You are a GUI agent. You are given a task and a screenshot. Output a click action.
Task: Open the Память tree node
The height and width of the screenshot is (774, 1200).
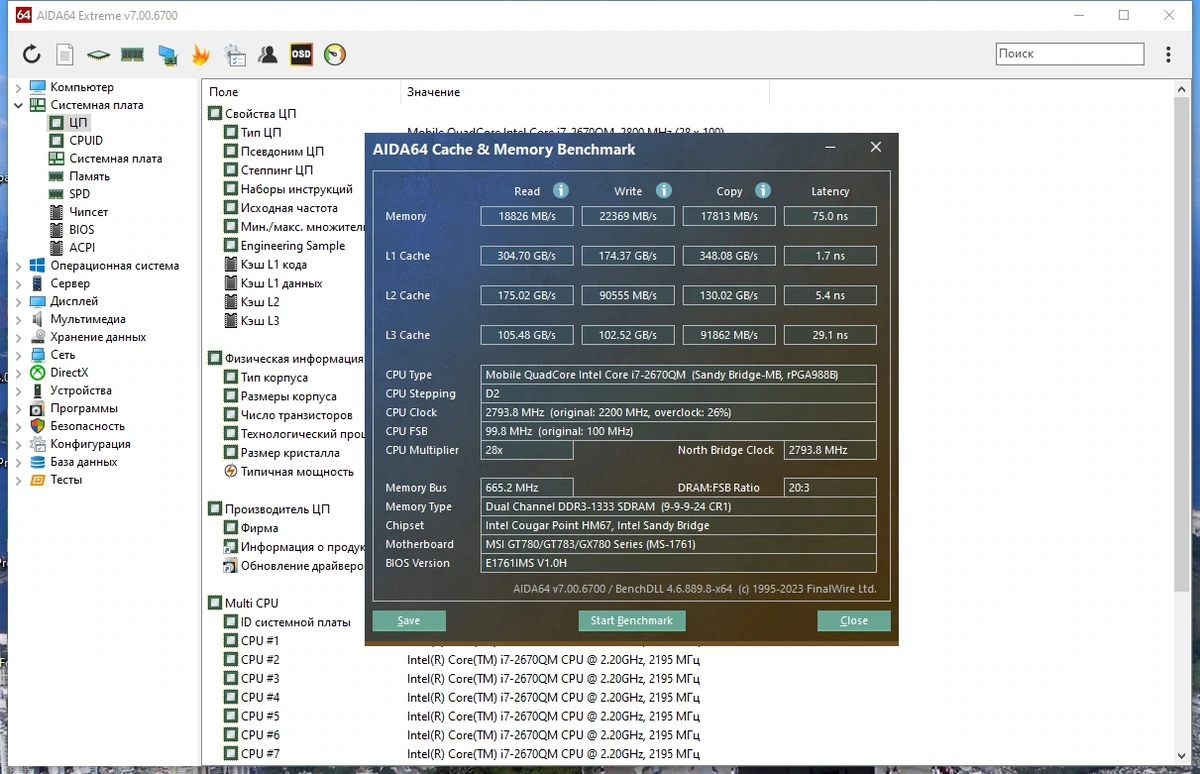90,176
